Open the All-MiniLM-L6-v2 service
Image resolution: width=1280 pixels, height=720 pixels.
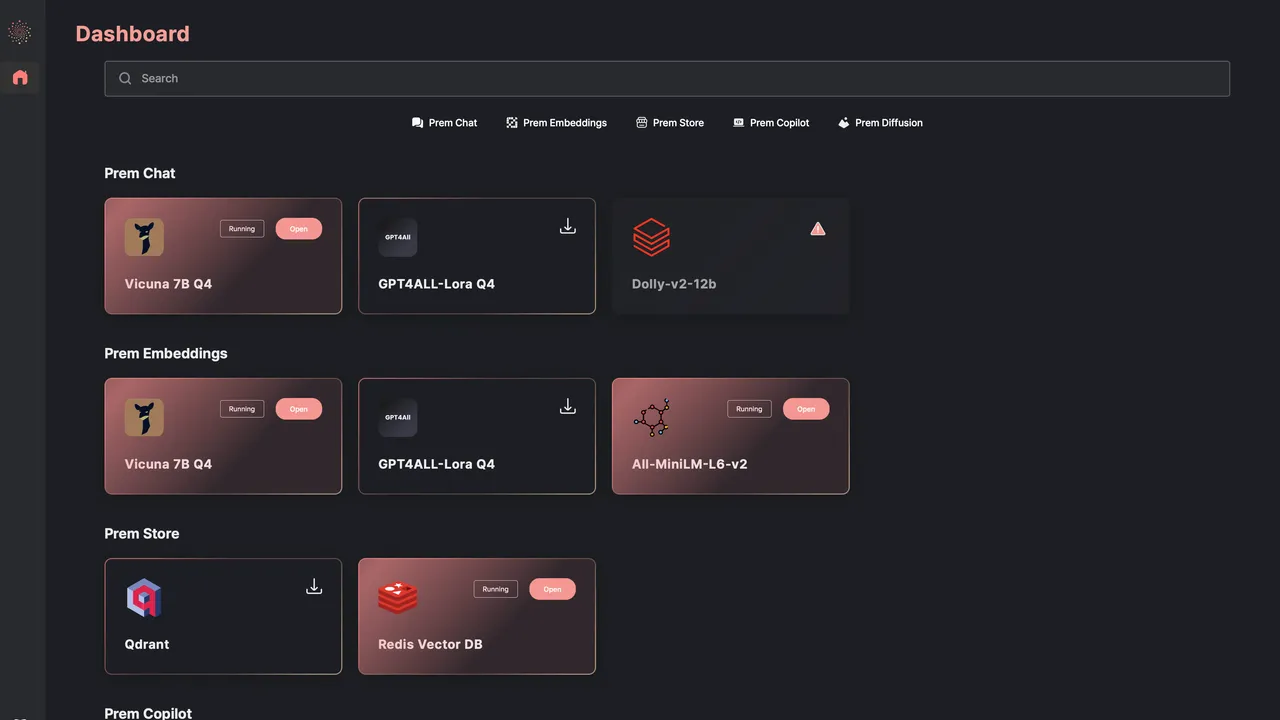click(x=806, y=409)
